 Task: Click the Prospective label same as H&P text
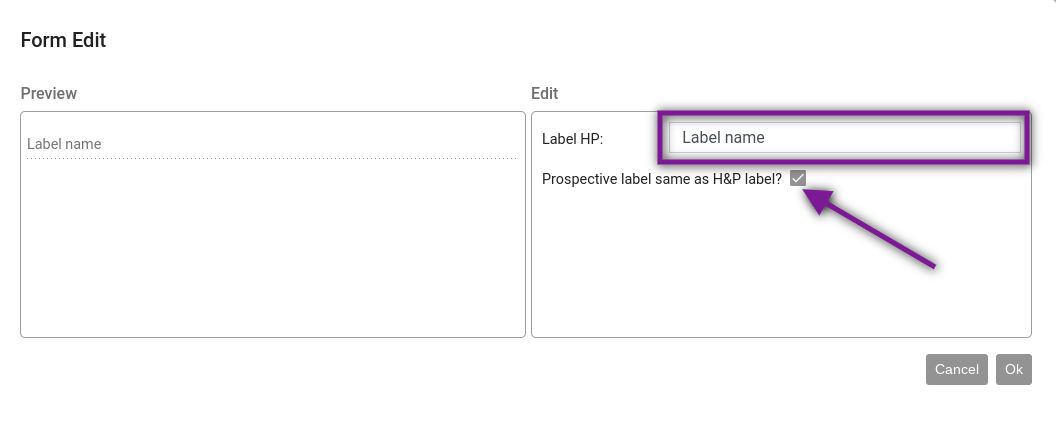(x=661, y=179)
